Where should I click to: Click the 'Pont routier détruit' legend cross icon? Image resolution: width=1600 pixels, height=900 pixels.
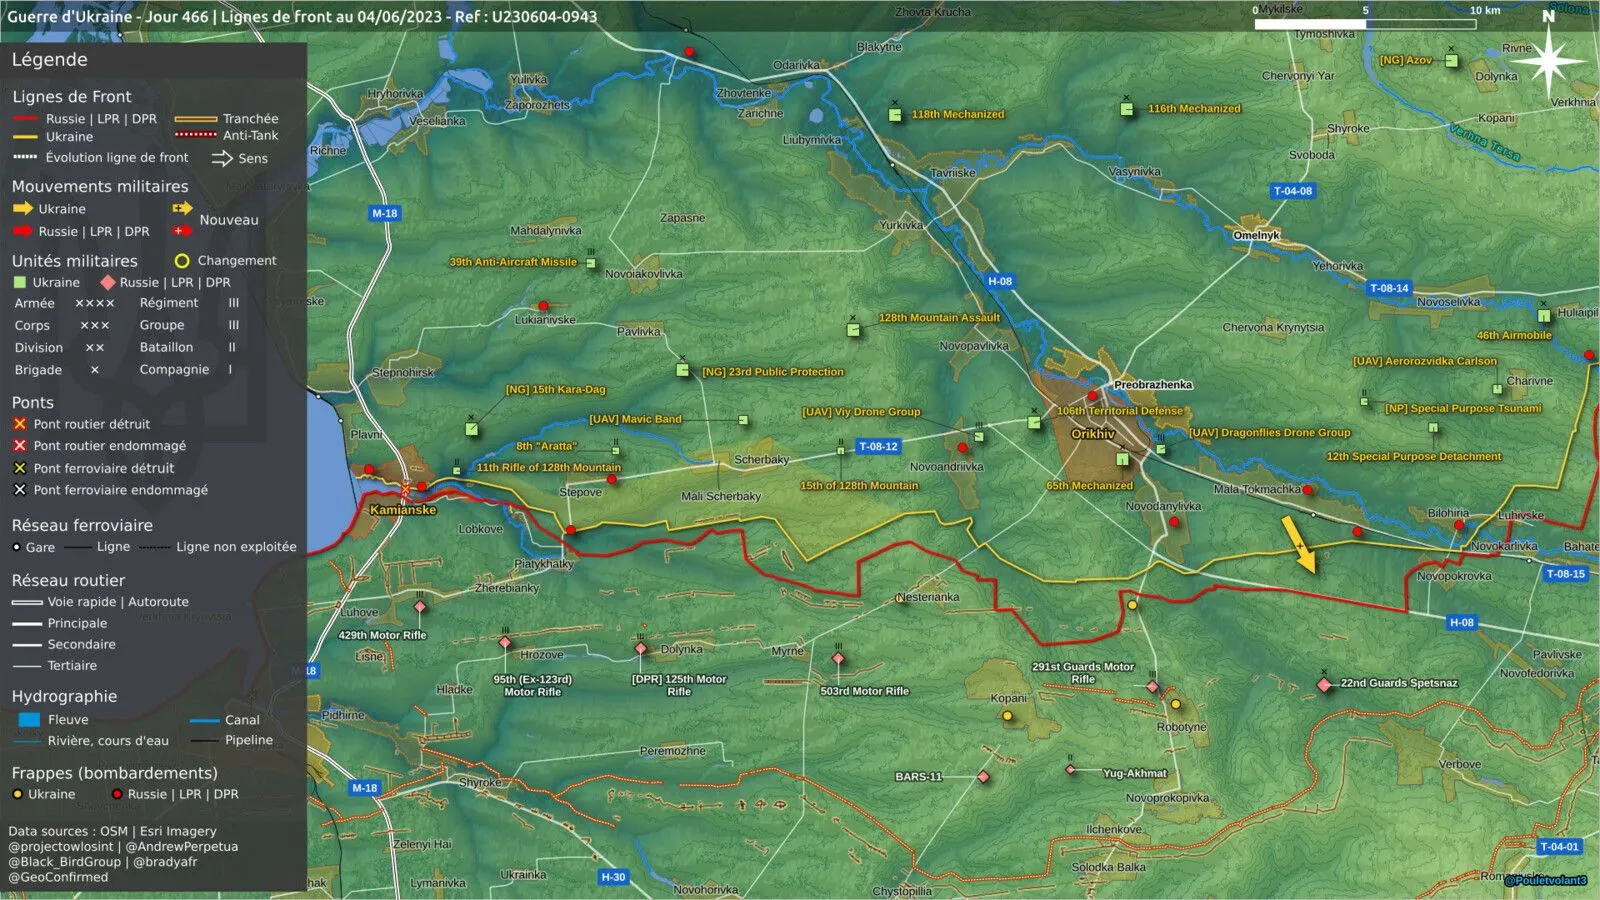click(19, 424)
